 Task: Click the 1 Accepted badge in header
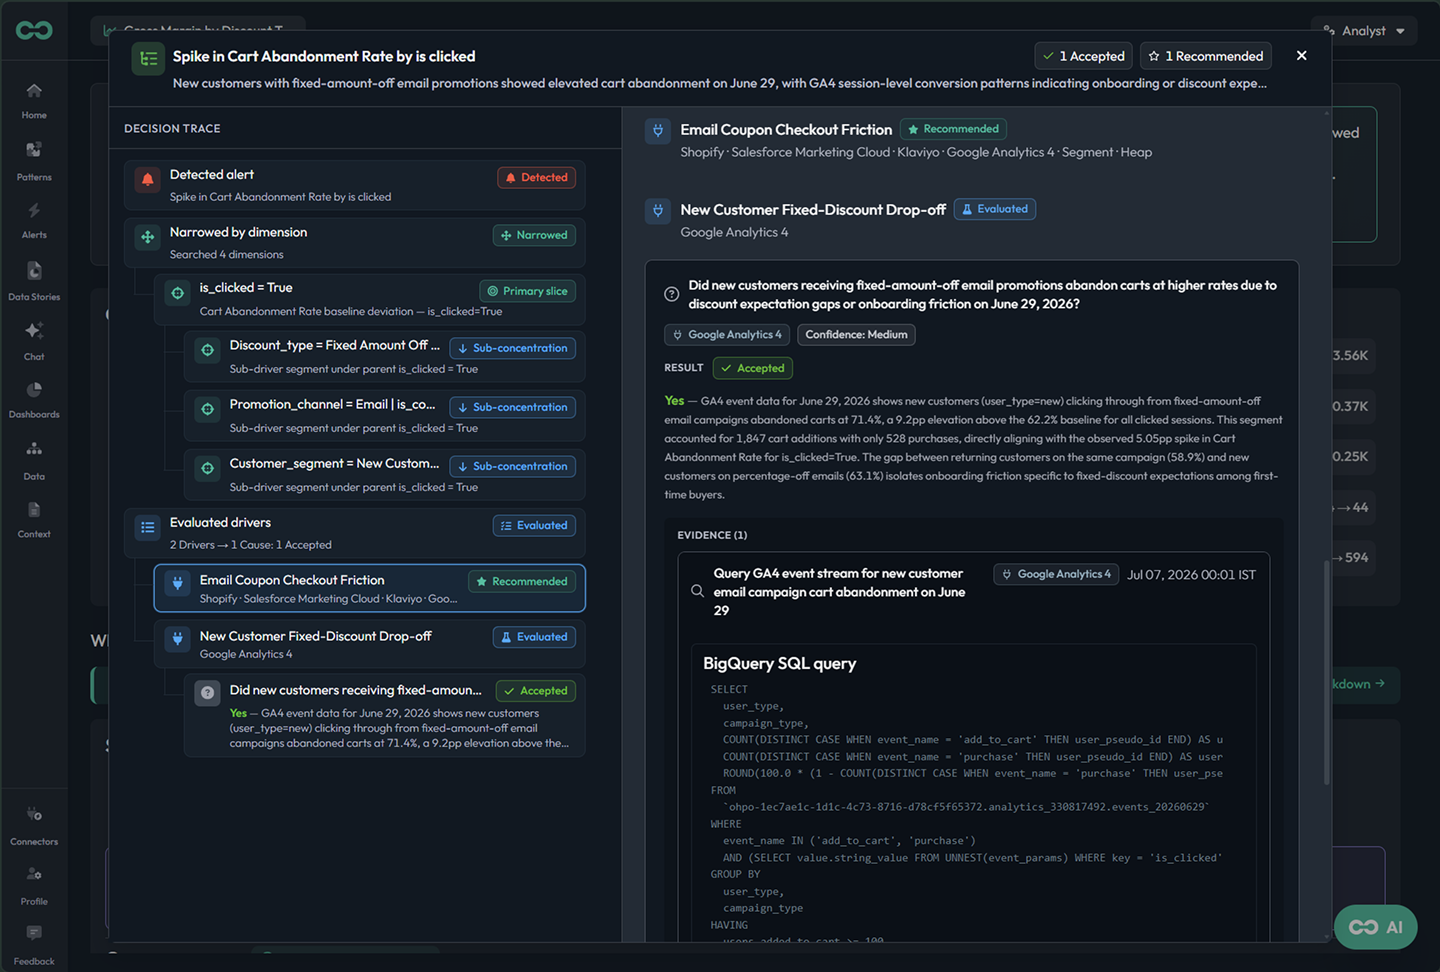point(1083,56)
